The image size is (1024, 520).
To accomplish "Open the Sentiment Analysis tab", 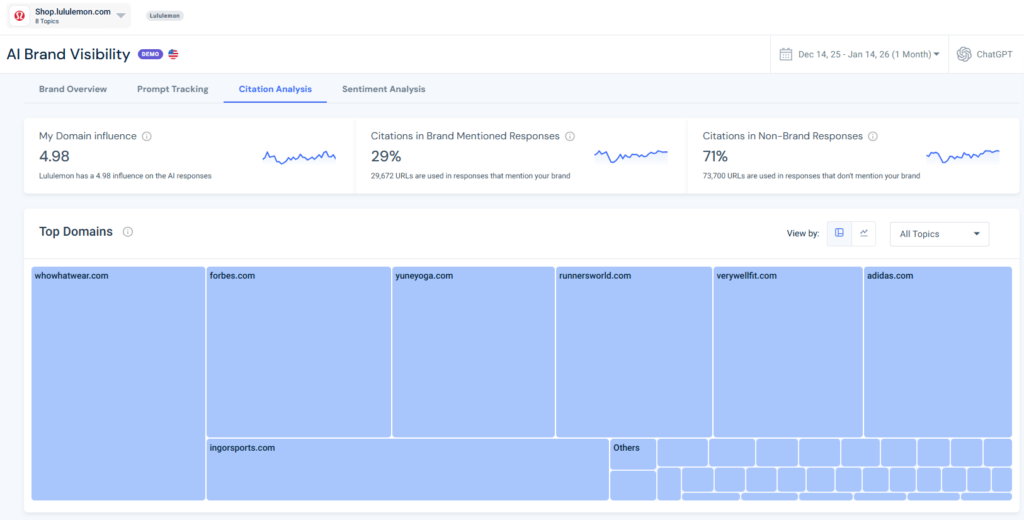I will point(383,89).
